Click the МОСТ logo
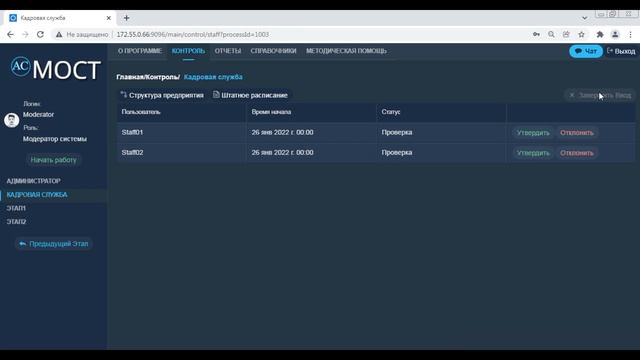The width and height of the screenshot is (640, 360). tap(56, 69)
